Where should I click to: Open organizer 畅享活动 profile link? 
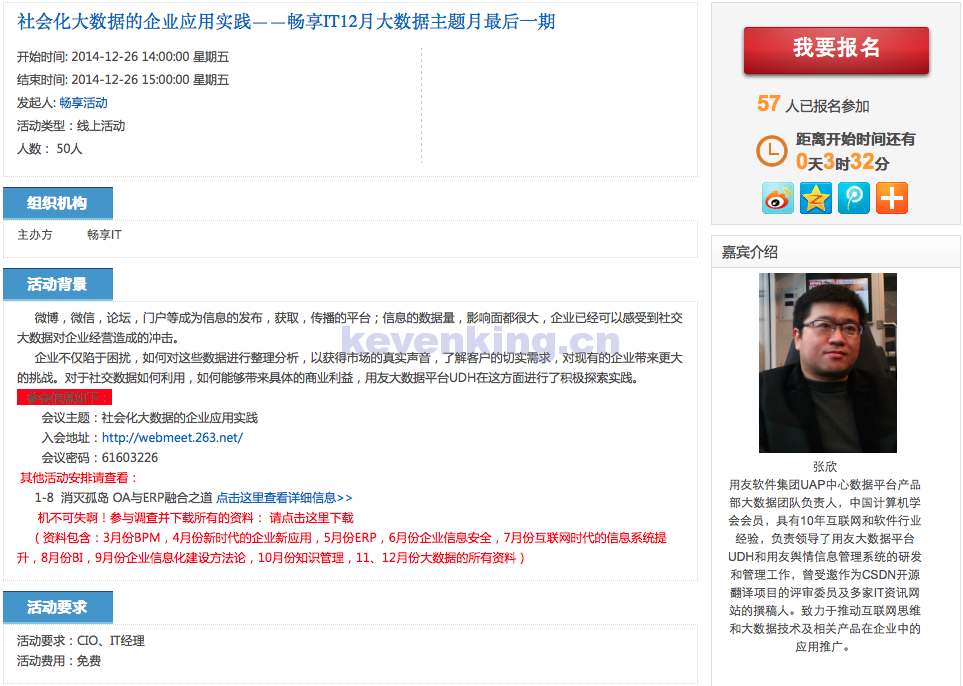pos(84,103)
